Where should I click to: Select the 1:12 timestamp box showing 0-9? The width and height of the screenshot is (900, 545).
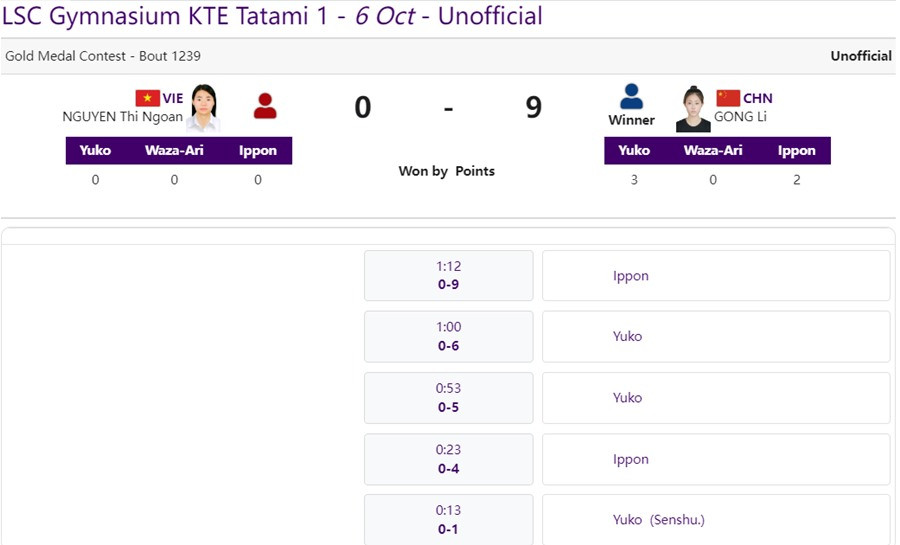click(448, 275)
